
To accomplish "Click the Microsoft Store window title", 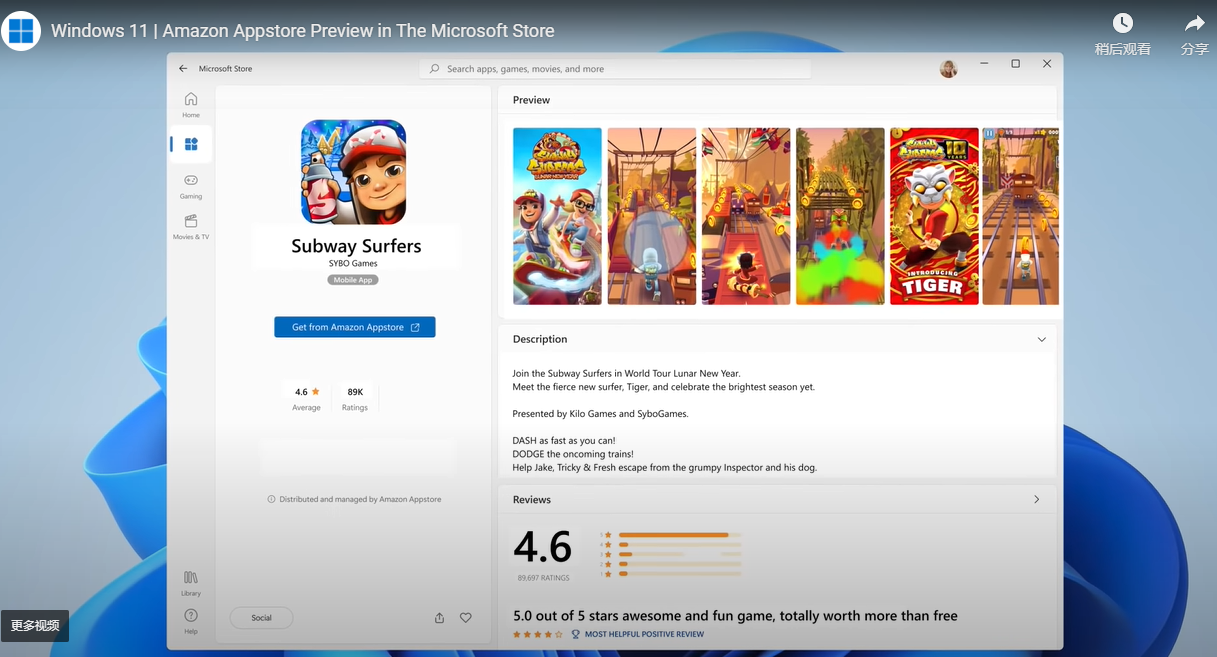I will [226, 69].
